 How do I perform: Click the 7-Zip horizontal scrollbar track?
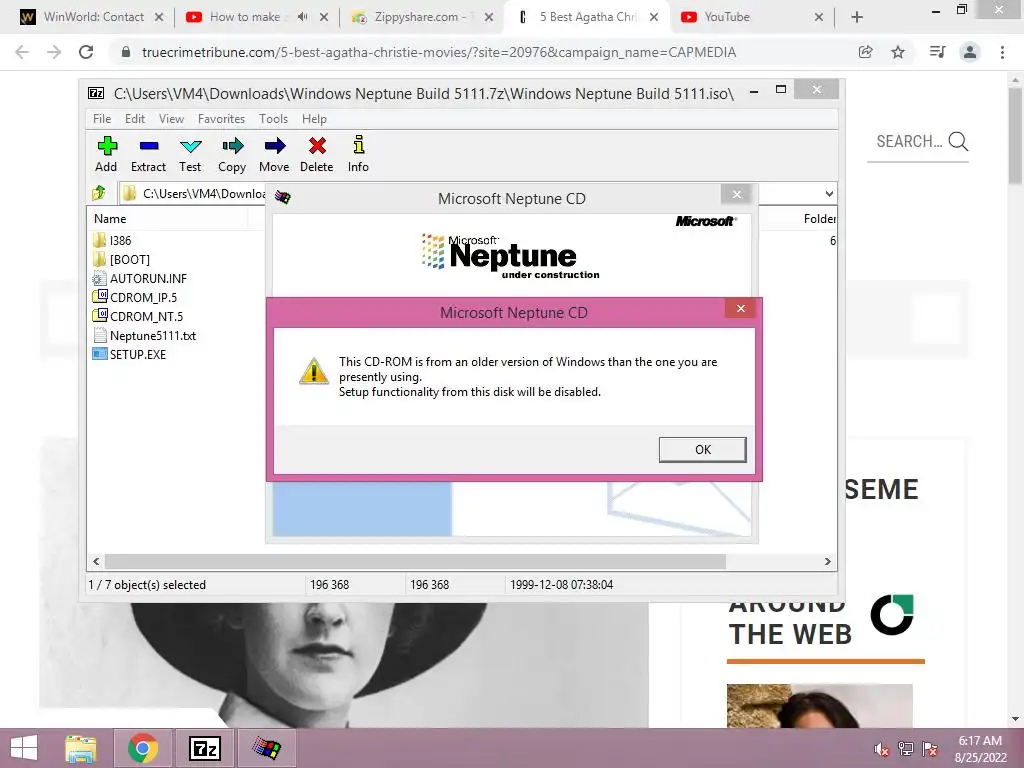click(x=415, y=562)
